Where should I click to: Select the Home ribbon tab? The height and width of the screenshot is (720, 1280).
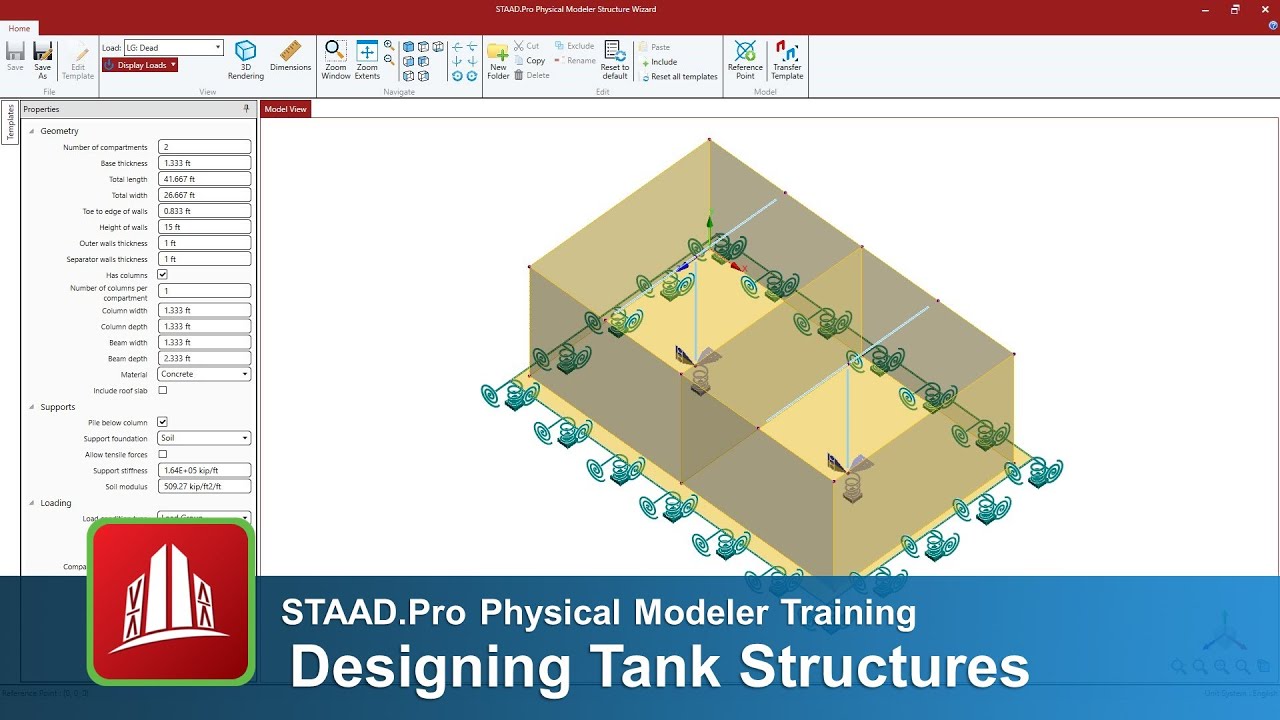tap(19, 28)
